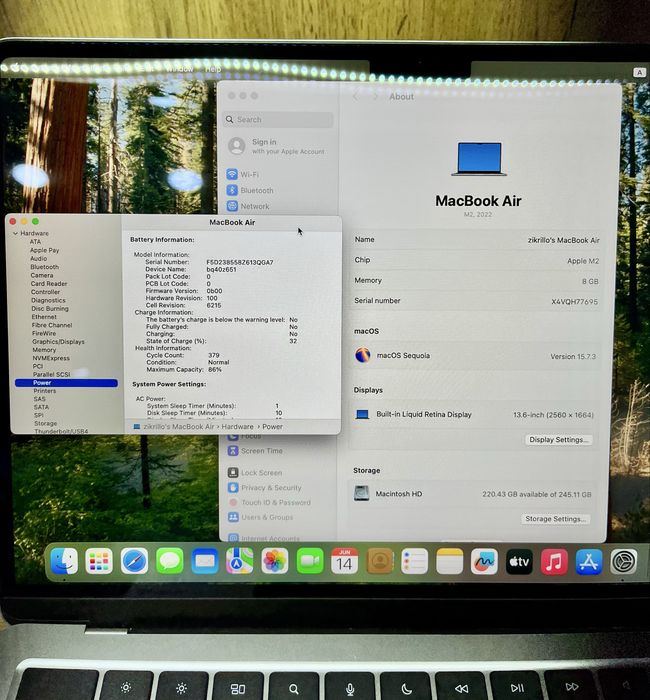This screenshot has height=700, width=650.
Task: Select Graphics/Displays in Hardware list
Action: tap(58, 342)
